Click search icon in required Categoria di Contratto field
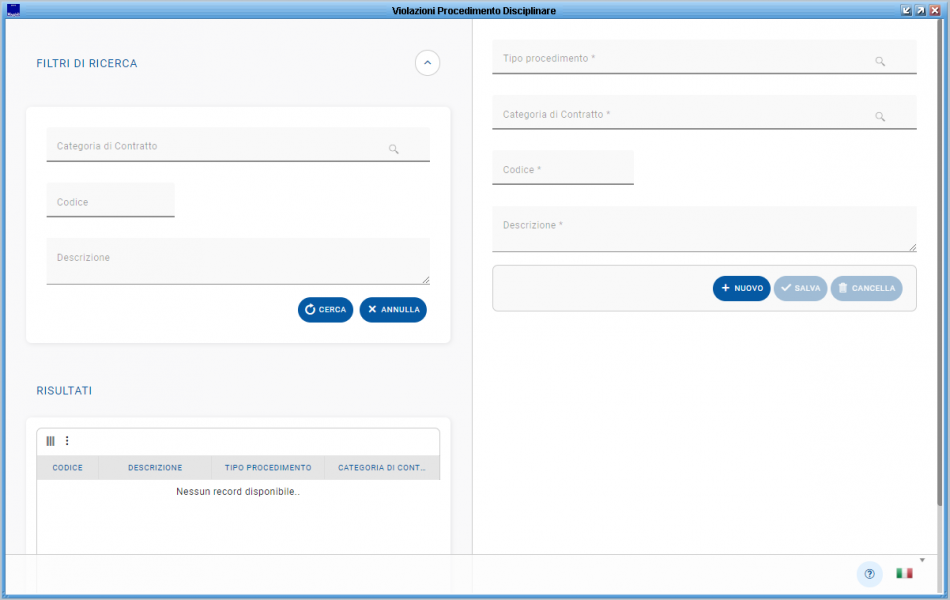The height and width of the screenshot is (600, 950). click(880, 116)
